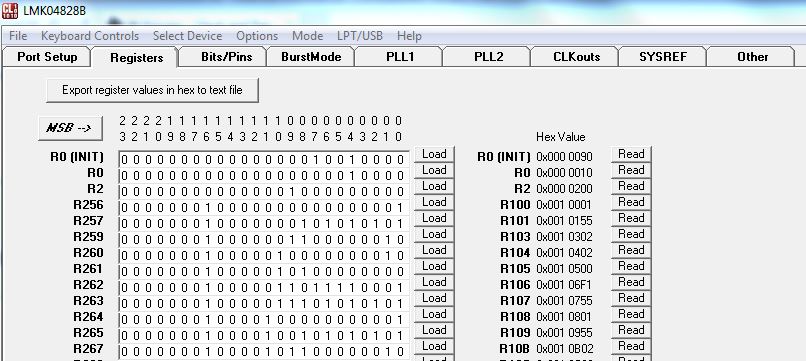Load the R263 register
806x361 pixels.
pos(434,298)
